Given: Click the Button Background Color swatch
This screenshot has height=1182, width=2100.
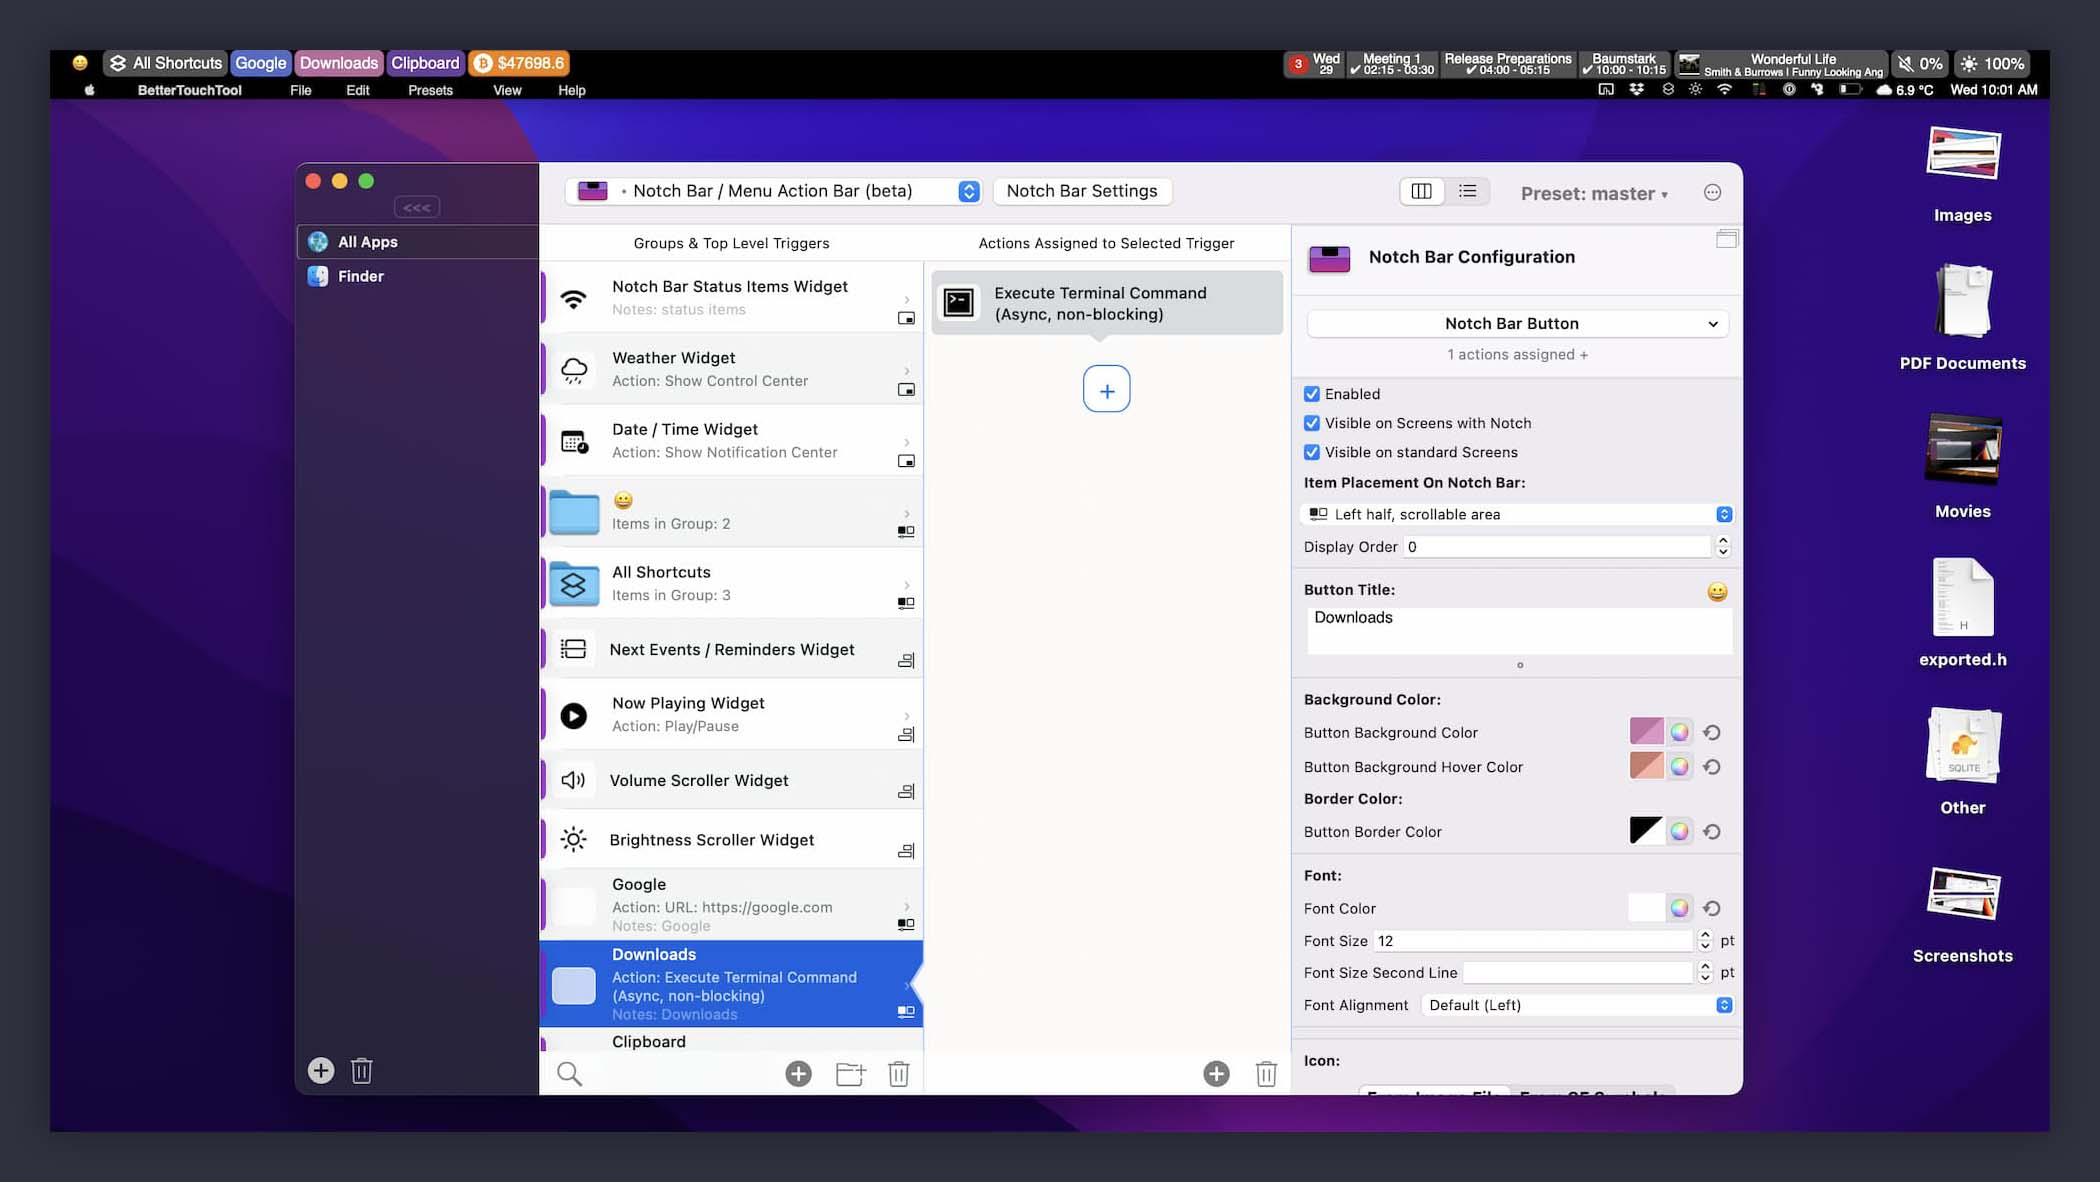Looking at the screenshot, I should point(1646,732).
